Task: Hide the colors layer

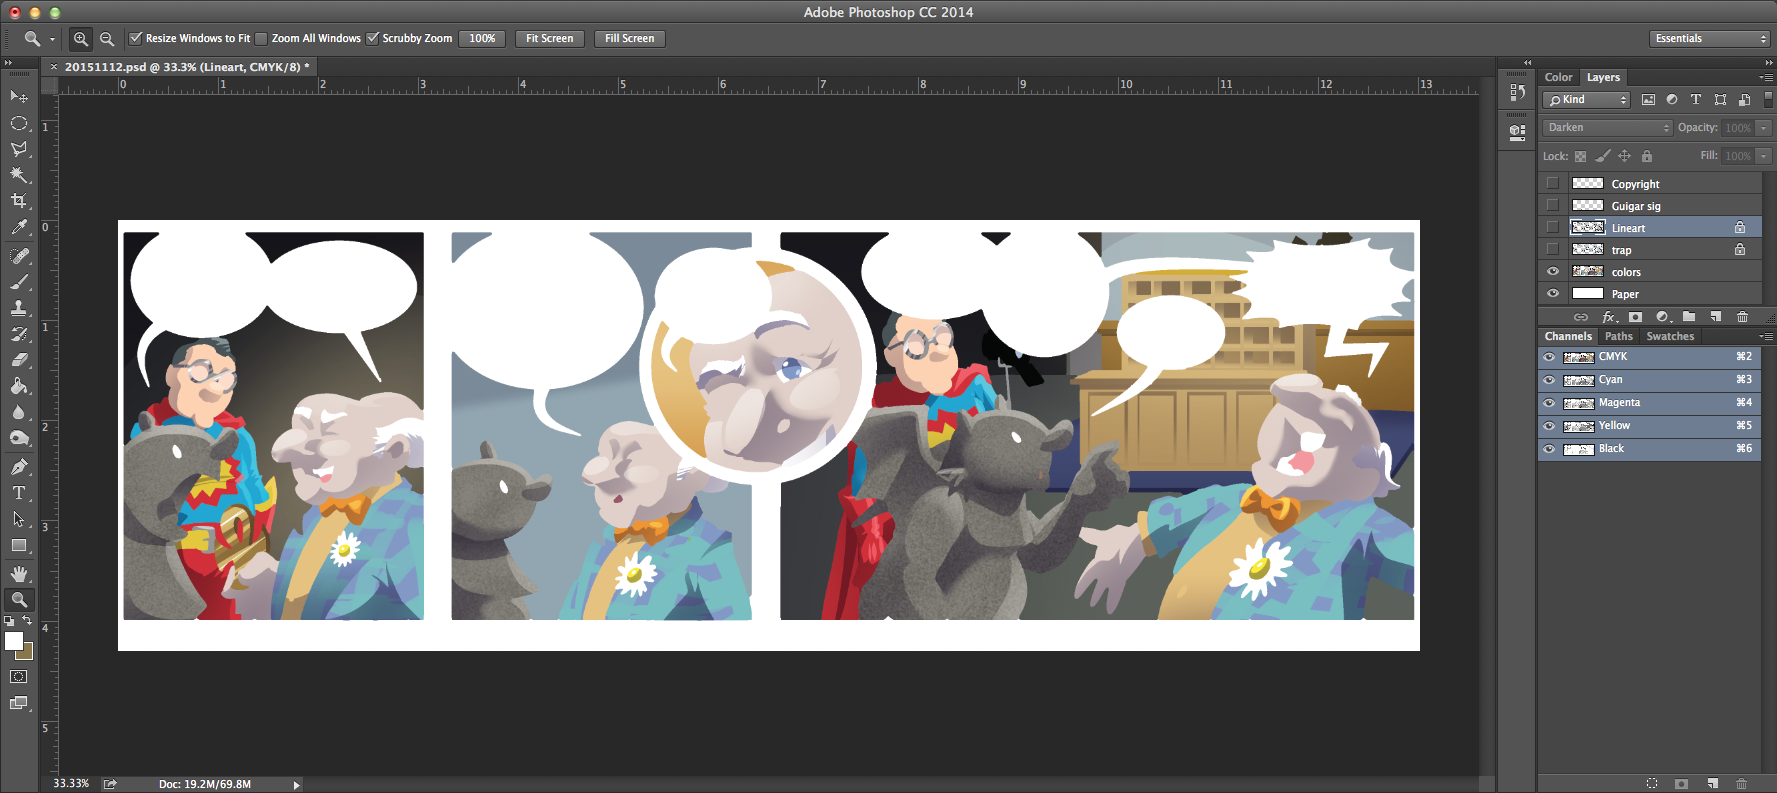Action: point(1553,272)
